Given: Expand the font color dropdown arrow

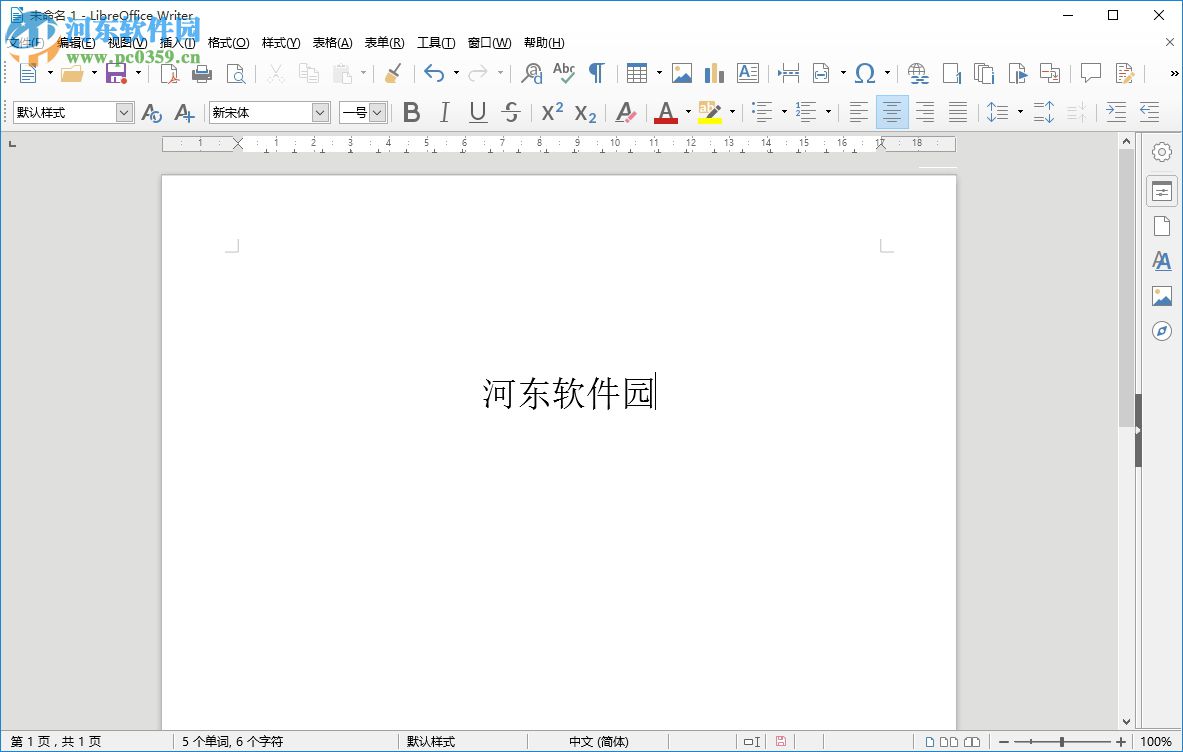Looking at the screenshot, I should [688, 112].
